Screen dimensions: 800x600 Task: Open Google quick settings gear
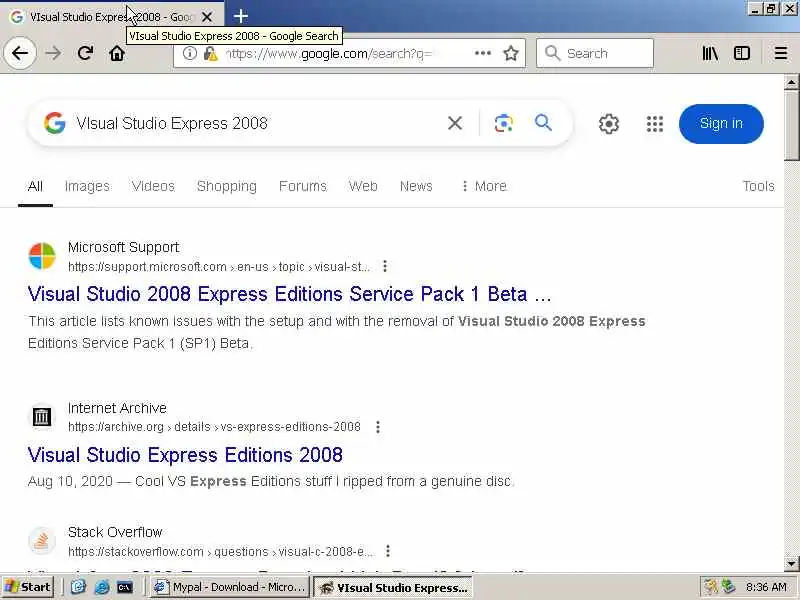coord(609,123)
